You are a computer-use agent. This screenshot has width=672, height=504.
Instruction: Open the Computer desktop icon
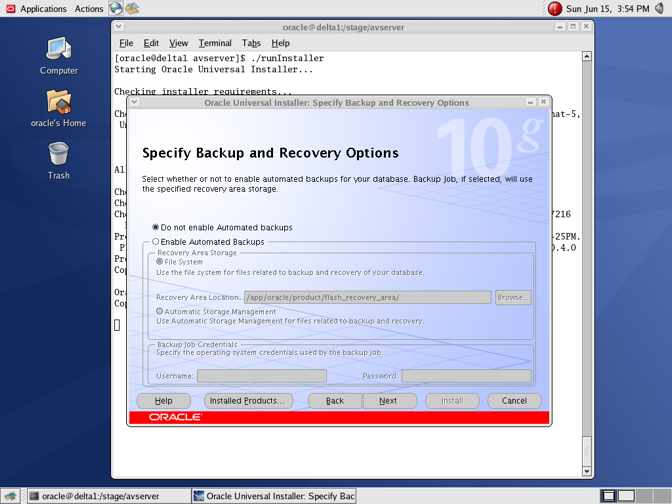pyautogui.click(x=58, y=56)
